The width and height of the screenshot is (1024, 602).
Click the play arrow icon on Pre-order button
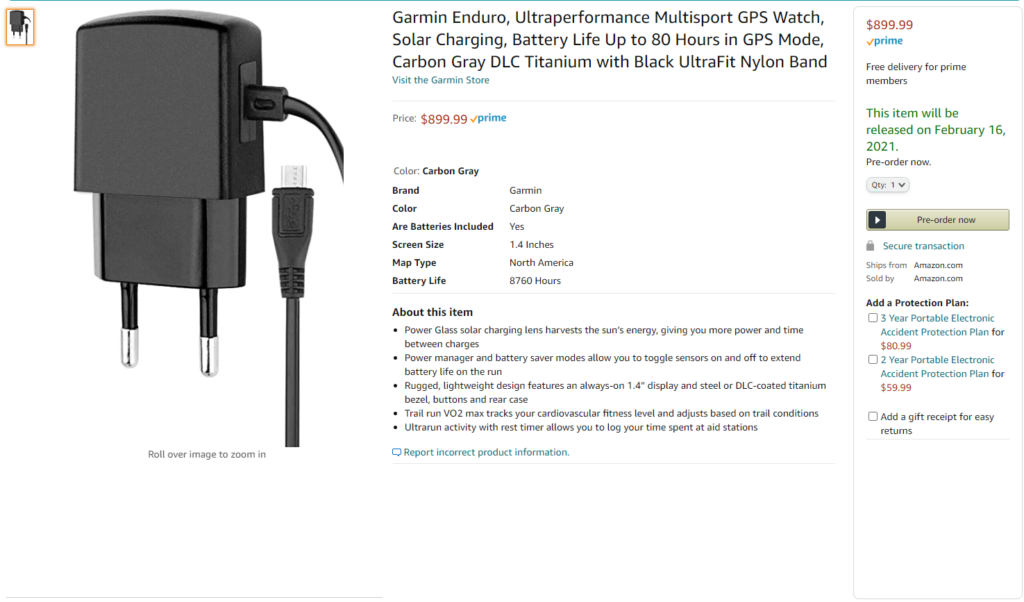(878, 220)
